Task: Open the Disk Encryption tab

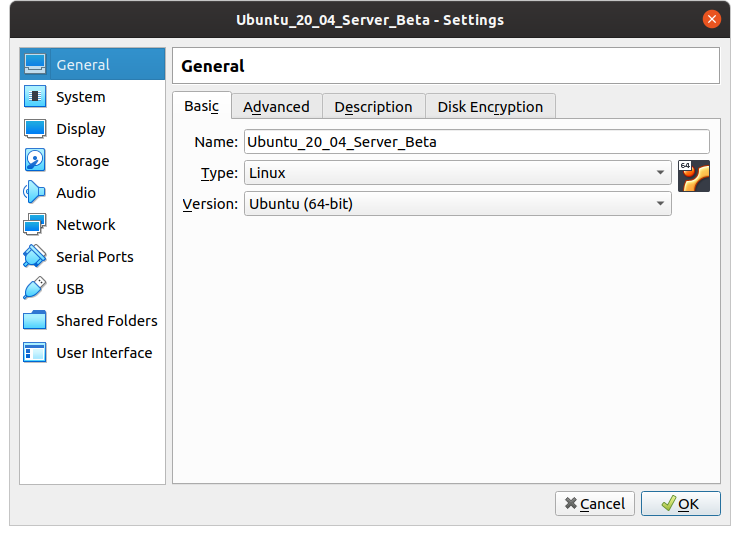Action: pyautogui.click(x=490, y=107)
